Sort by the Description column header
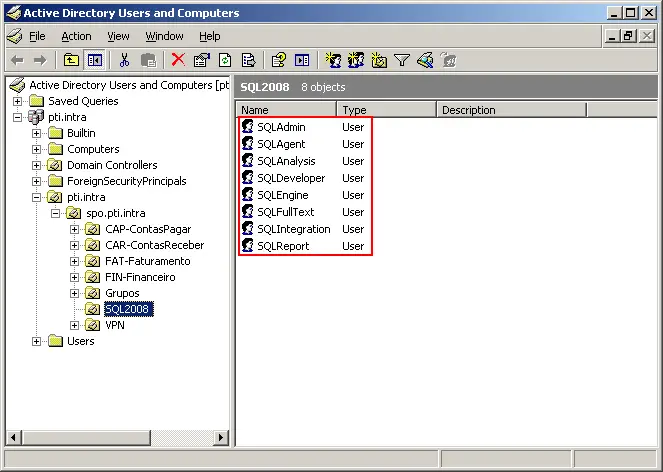663x472 pixels. coord(511,110)
